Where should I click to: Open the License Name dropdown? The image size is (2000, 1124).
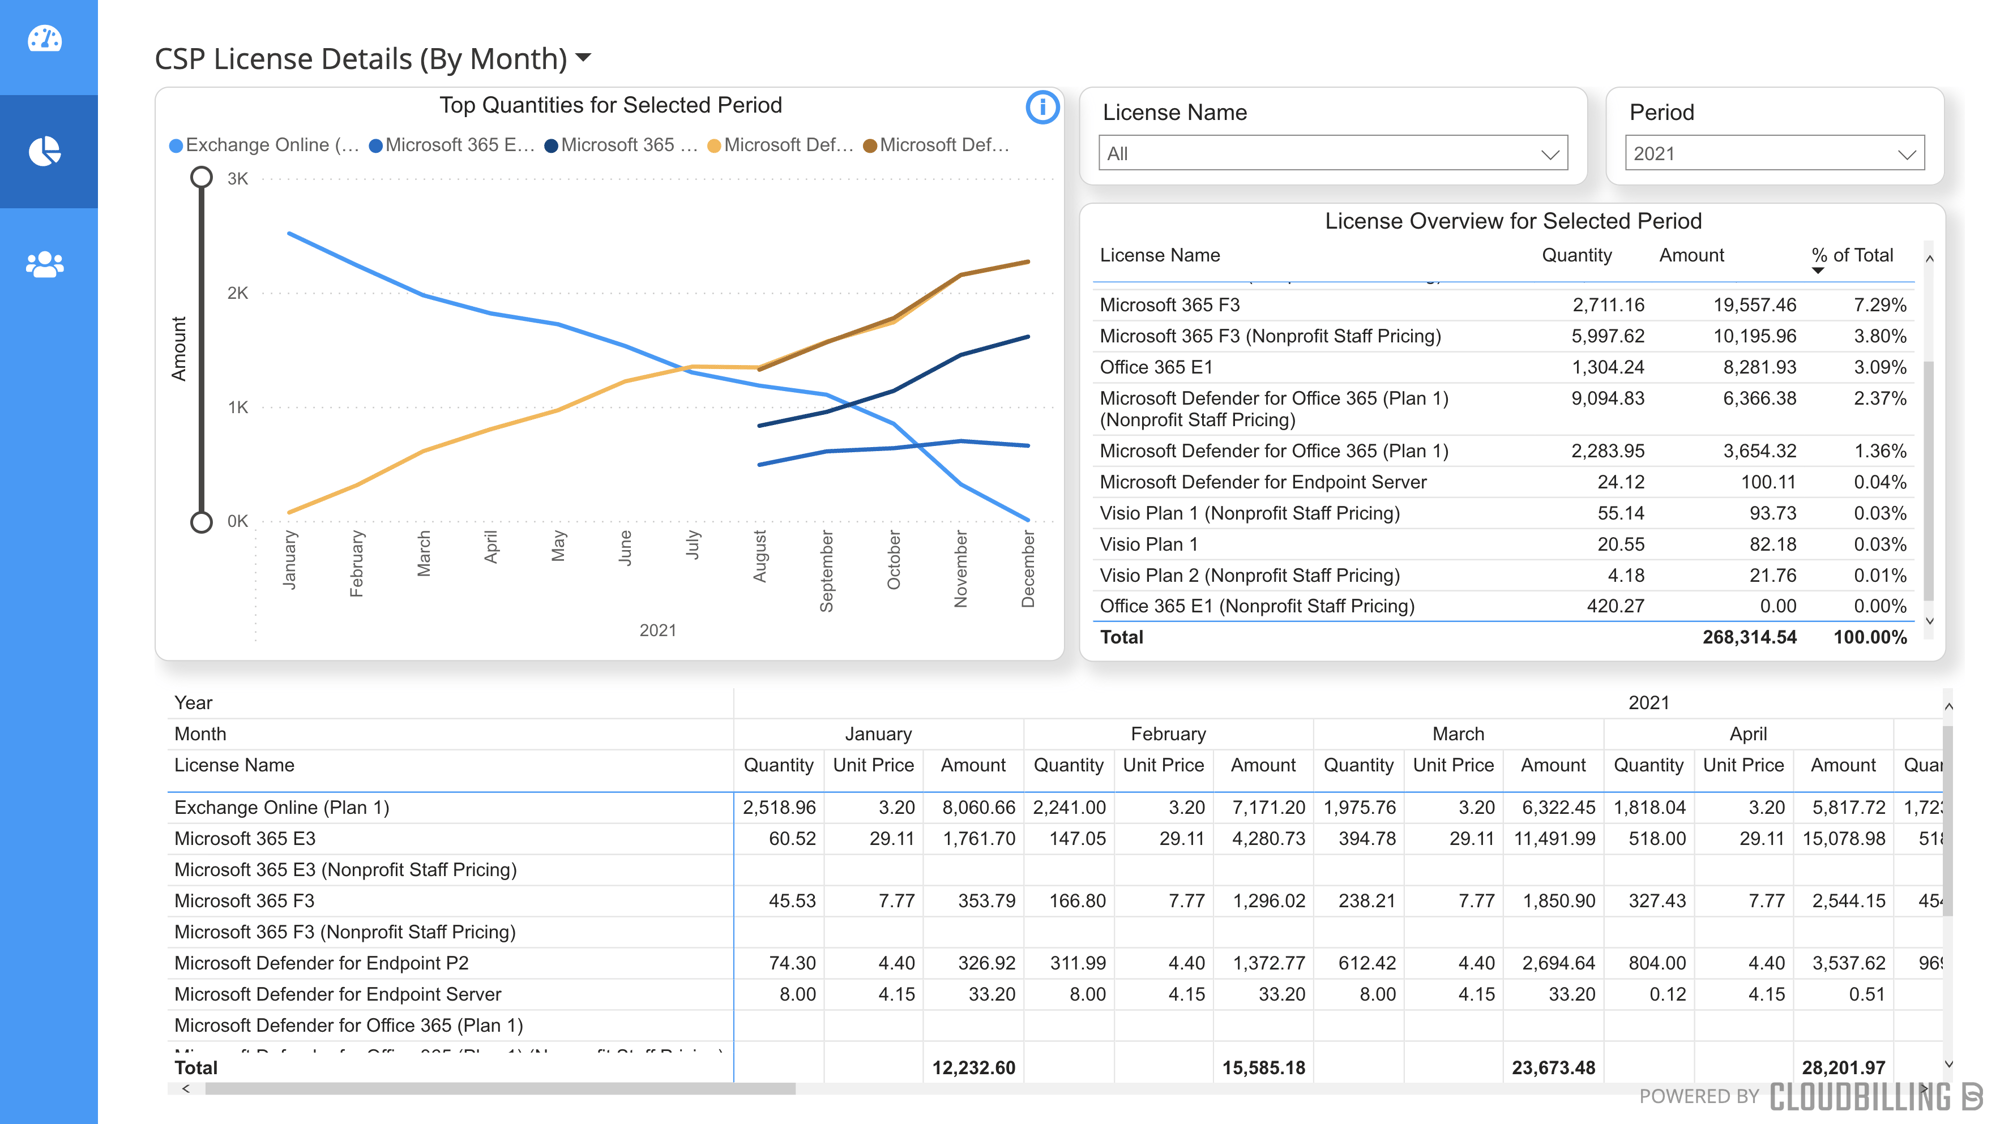coord(1332,154)
